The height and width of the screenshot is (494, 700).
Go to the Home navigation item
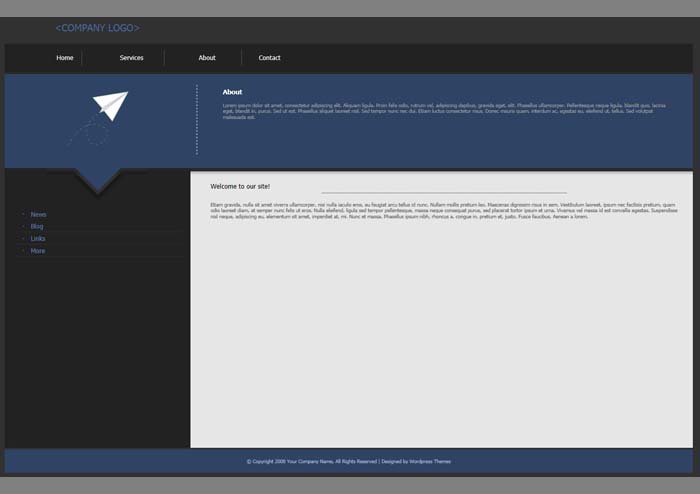coord(65,58)
